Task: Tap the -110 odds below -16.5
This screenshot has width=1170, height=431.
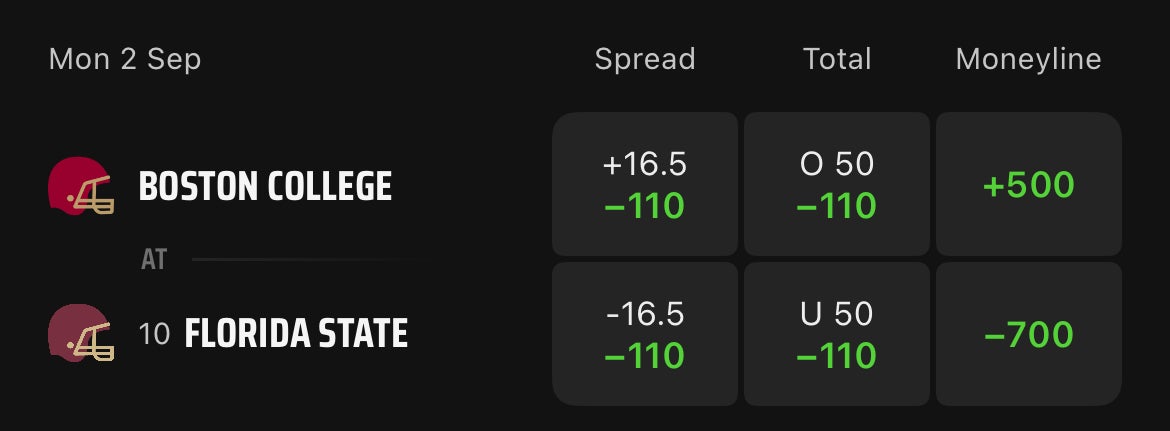Action: coord(645,356)
